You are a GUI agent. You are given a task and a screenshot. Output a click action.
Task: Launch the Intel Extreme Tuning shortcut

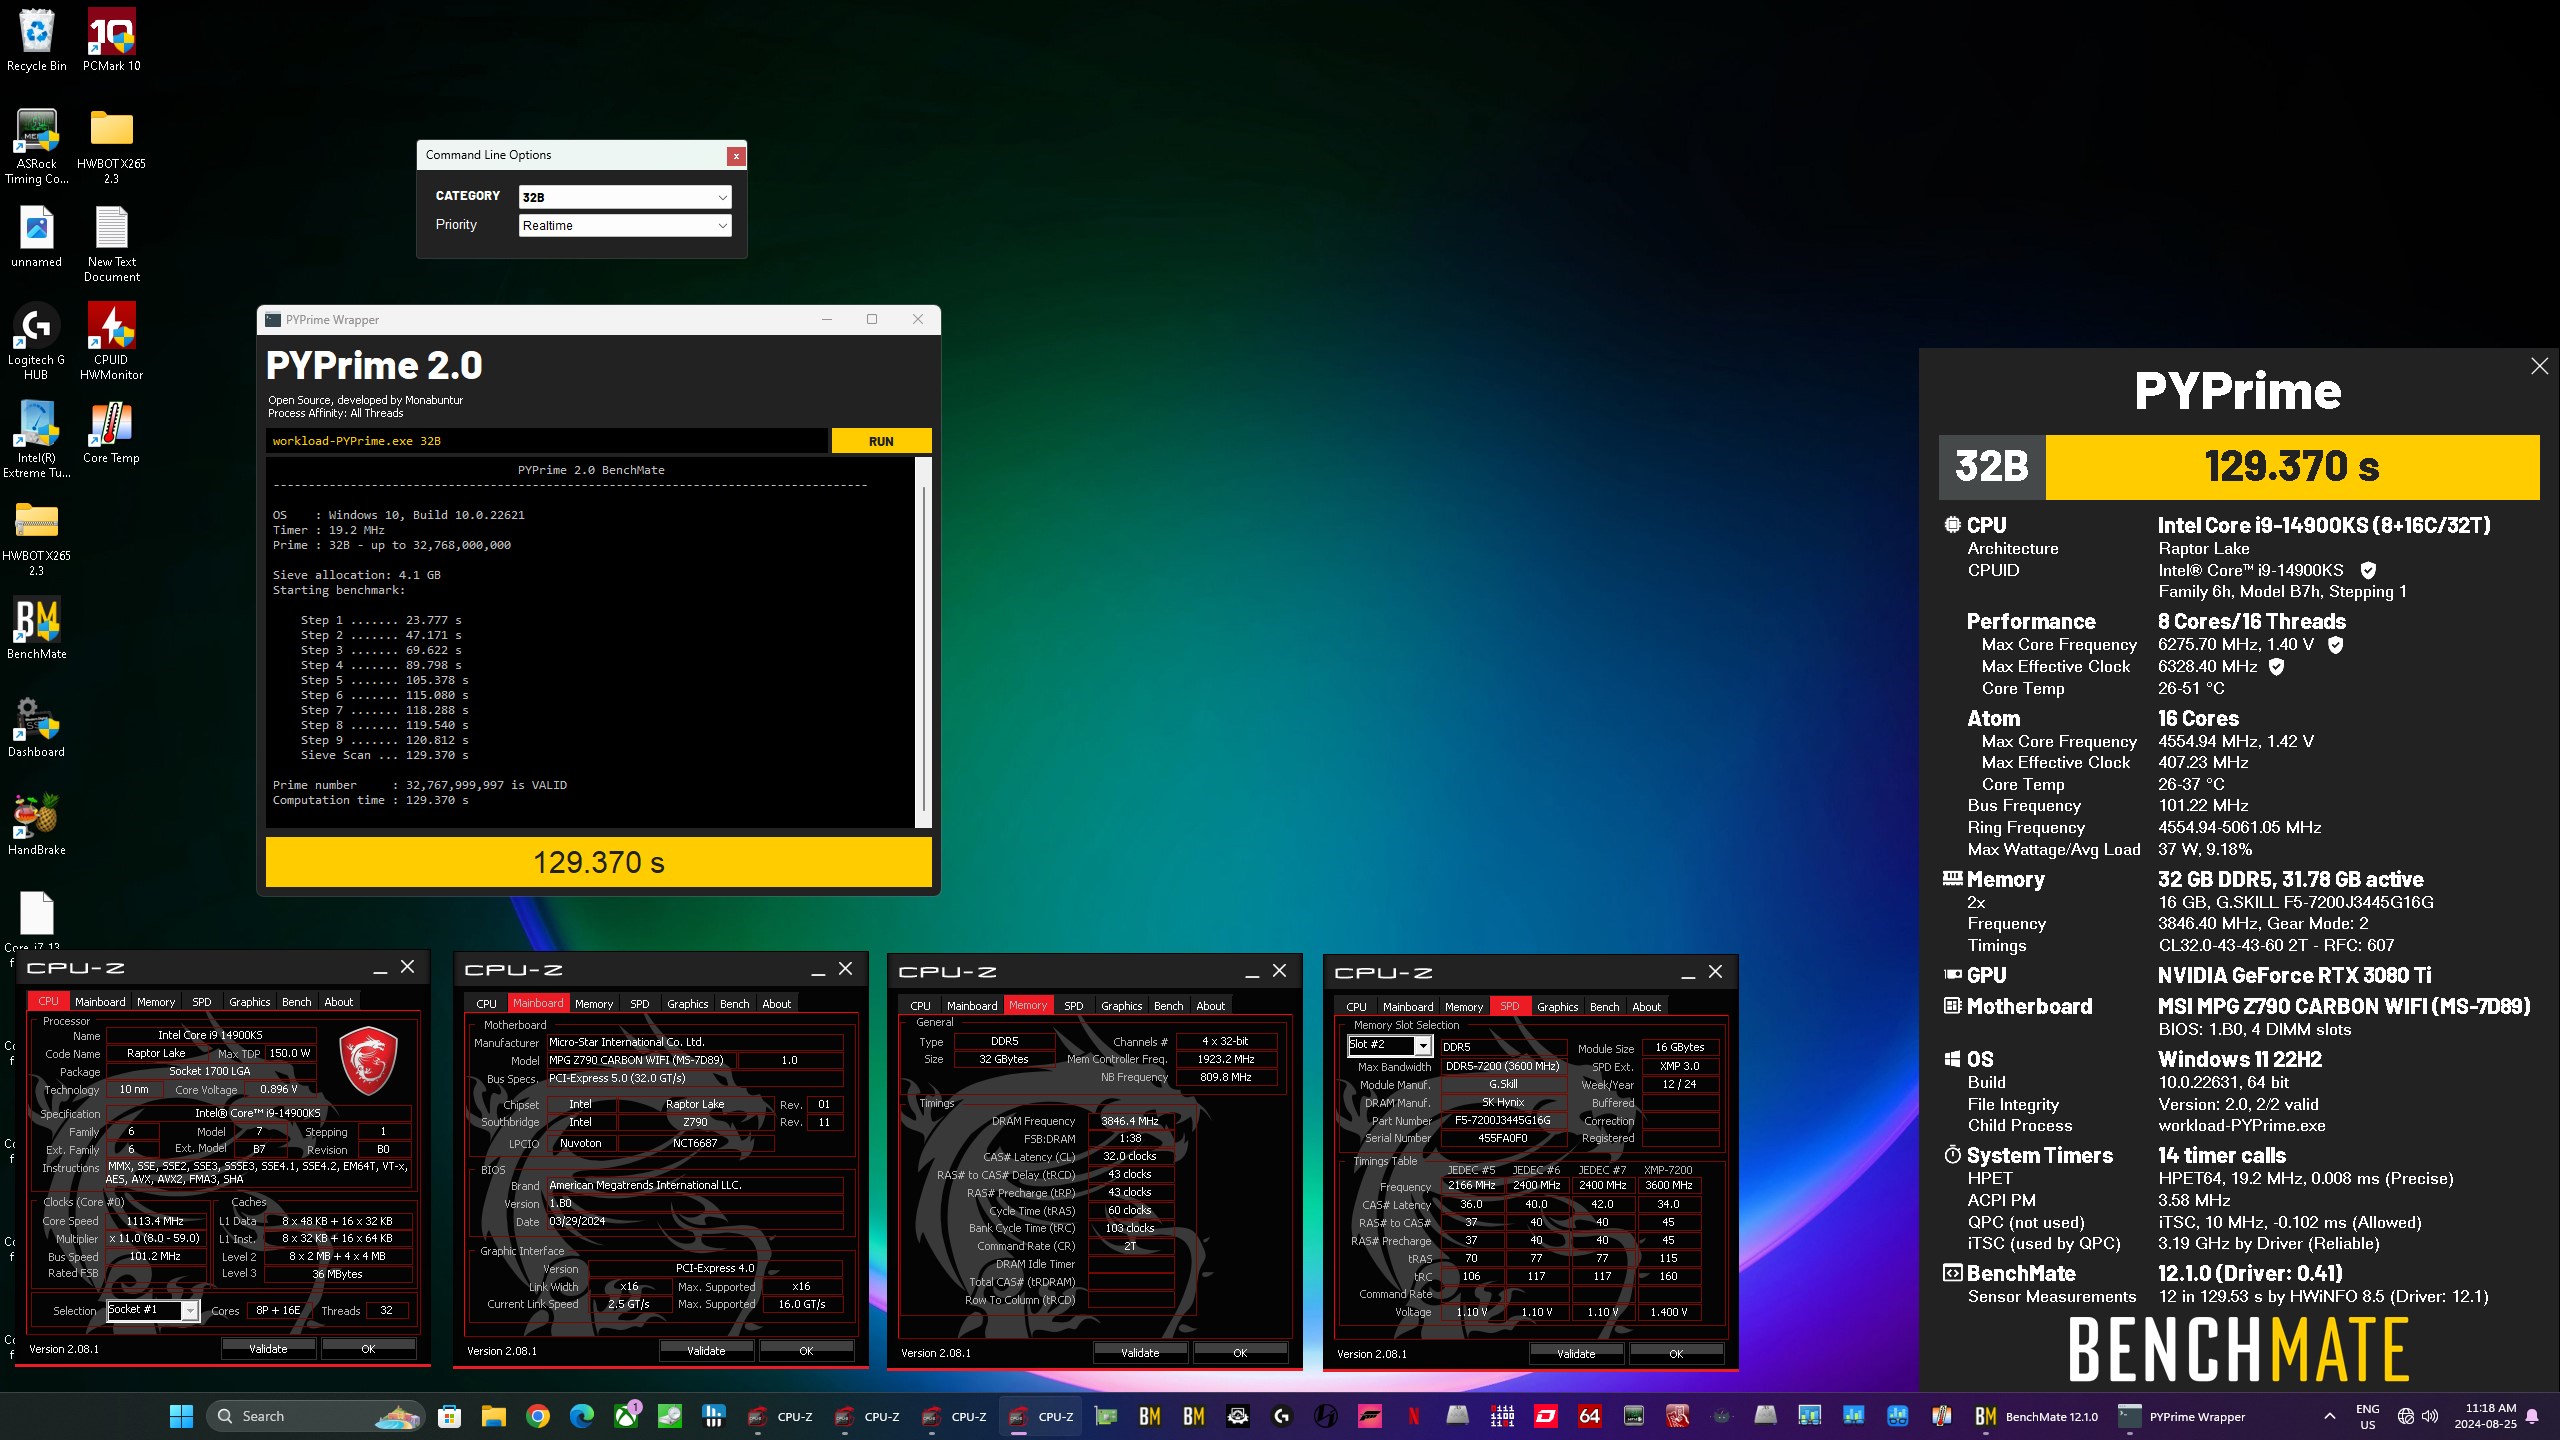pyautogui.click(x=37, y=440)
